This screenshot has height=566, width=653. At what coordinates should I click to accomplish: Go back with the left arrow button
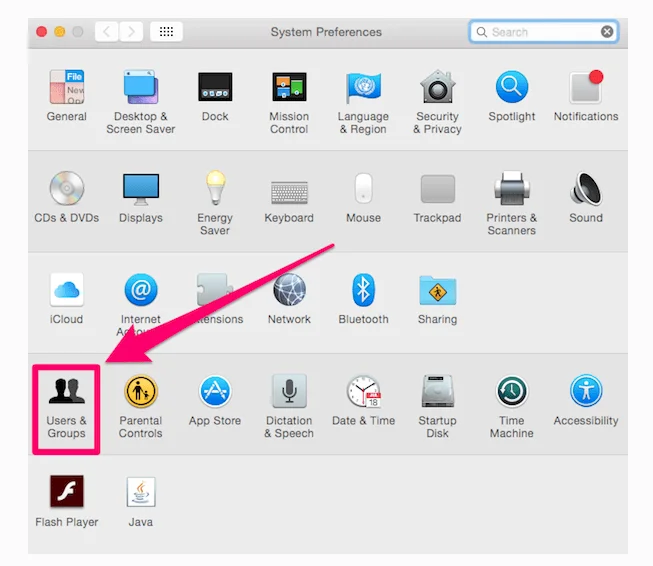pyautogui.click(x=107, y=32)
